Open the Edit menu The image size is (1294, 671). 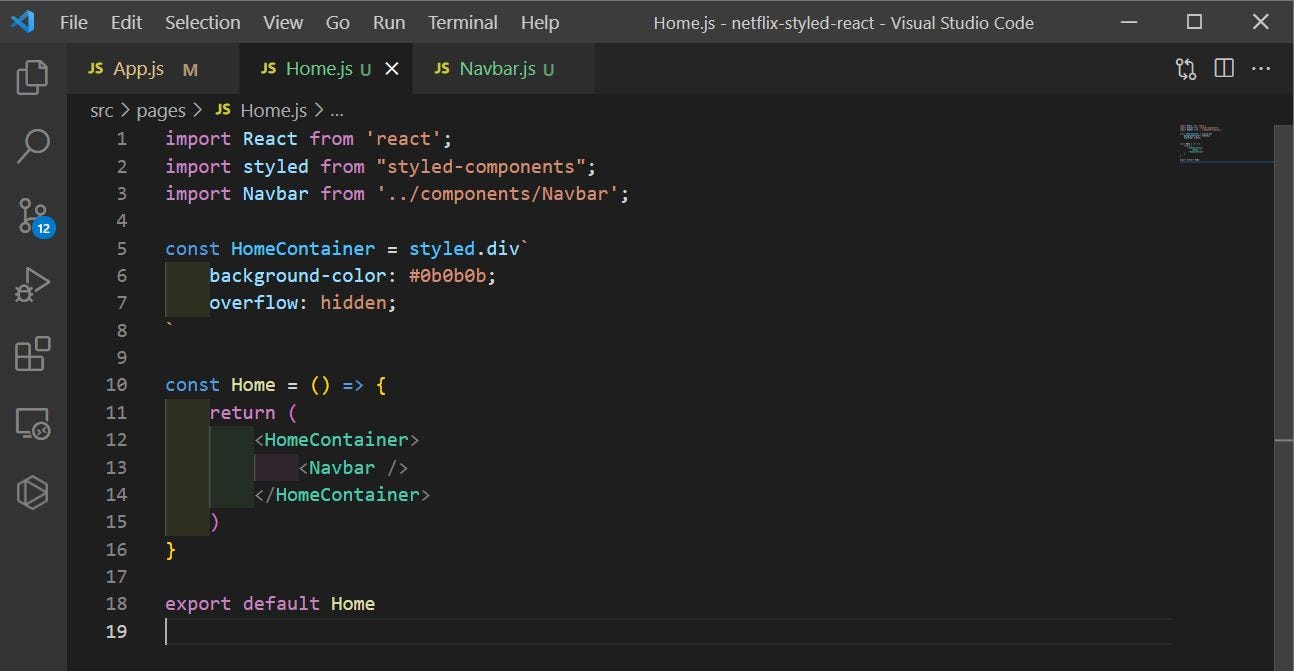point(126,22)
